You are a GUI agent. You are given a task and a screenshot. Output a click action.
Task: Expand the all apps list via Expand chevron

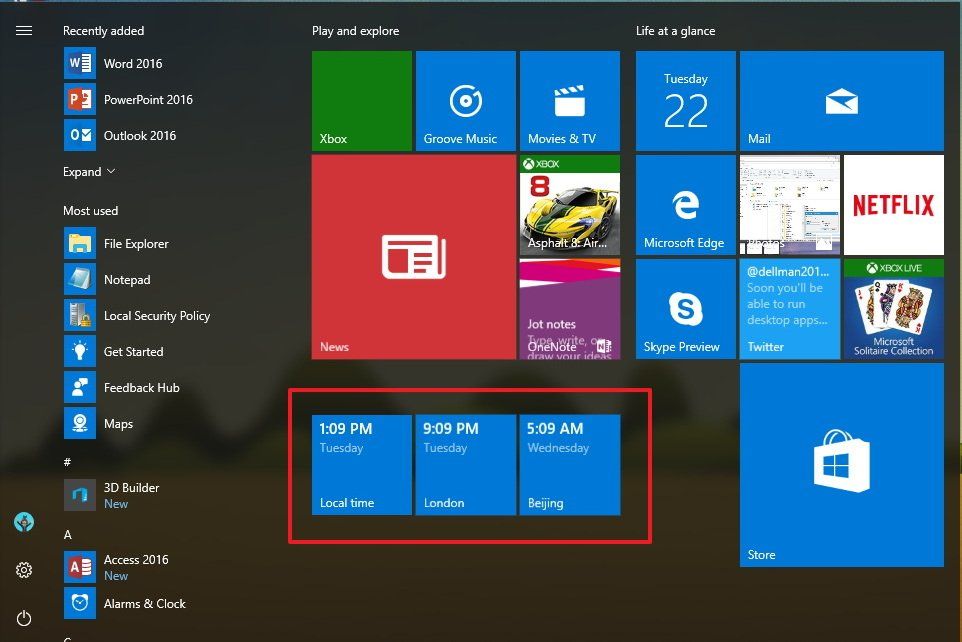[x=89, y=171]
